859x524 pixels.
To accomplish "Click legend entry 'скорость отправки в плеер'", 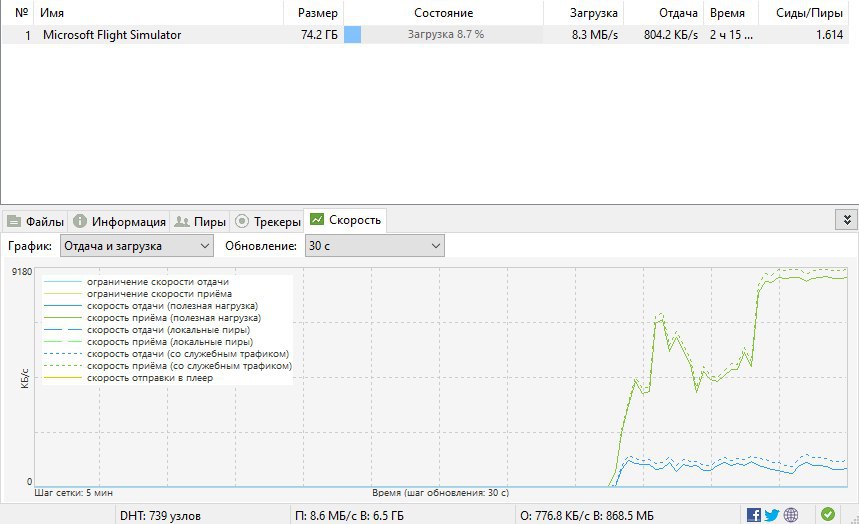I will tap(150, 378).
